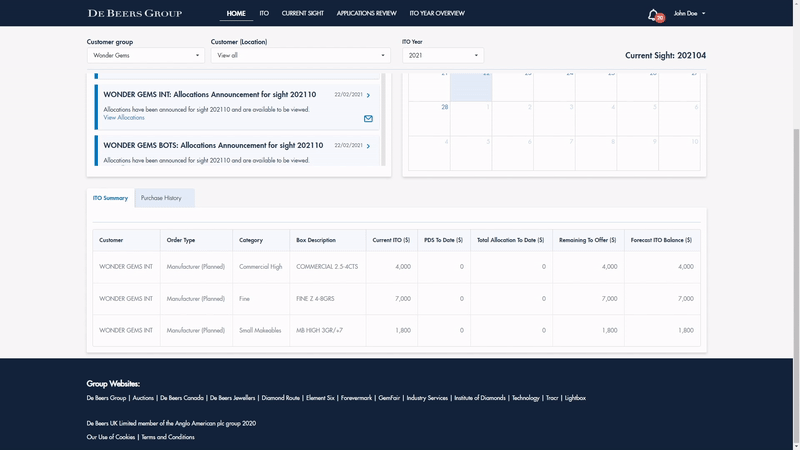Open the De Beers Canada footer link
Screen dimensions: 800x450
coord(182,398)
